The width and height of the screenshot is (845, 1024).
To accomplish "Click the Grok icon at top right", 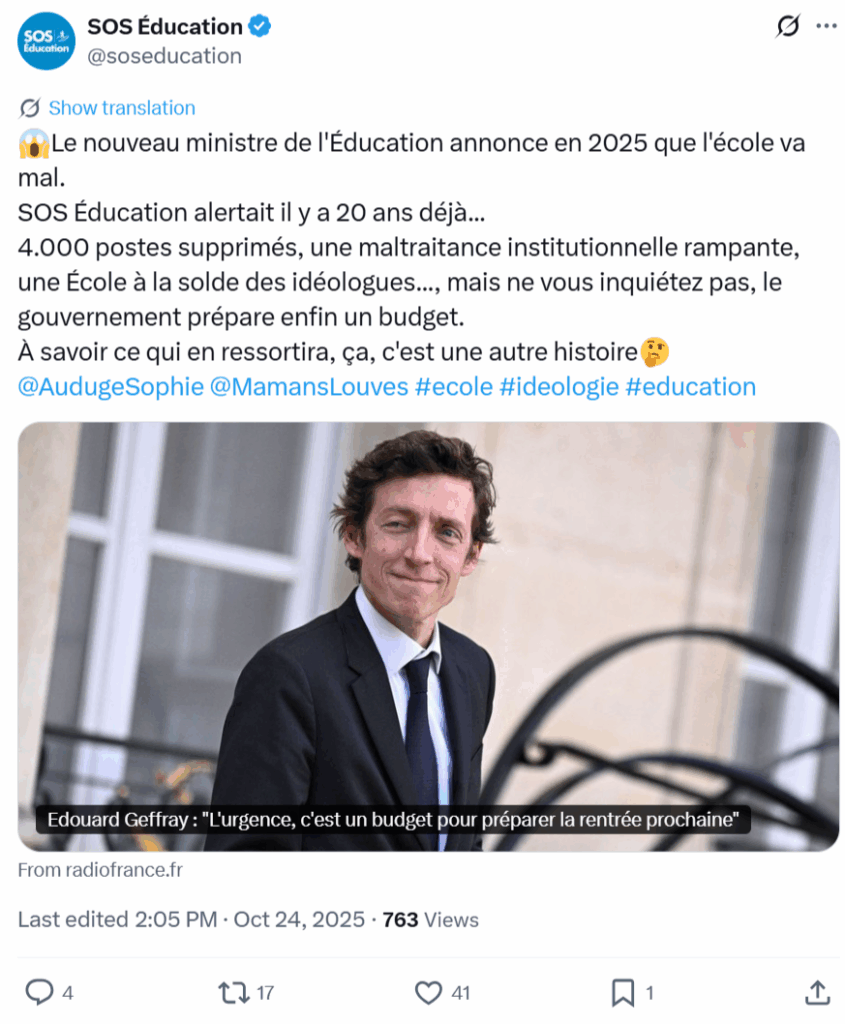I will coord(788,27).
